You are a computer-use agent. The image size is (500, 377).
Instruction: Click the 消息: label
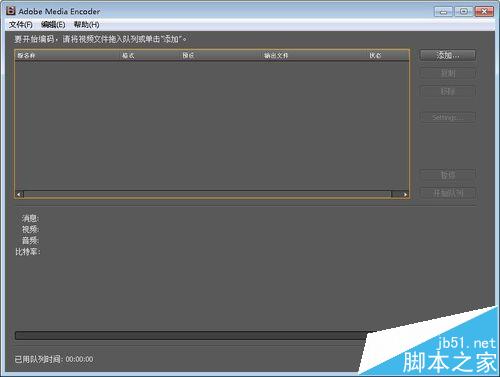click(30, 218)
